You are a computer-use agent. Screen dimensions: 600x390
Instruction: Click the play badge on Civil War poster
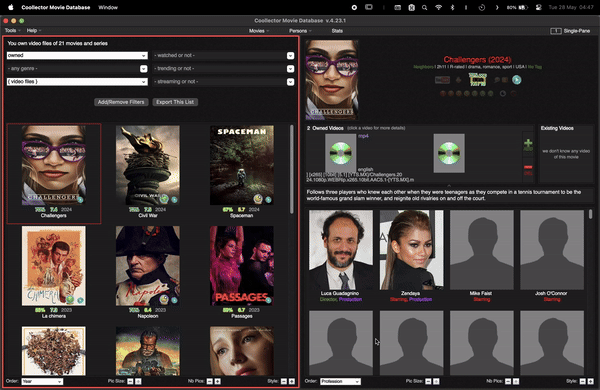174,199
